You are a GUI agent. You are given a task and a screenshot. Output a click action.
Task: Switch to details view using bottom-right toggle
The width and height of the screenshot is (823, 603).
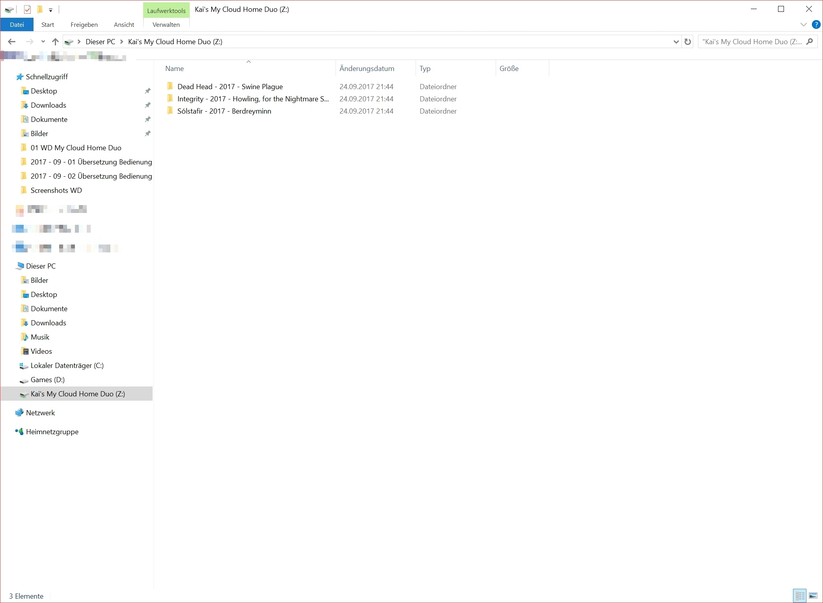tap(800, 596)
